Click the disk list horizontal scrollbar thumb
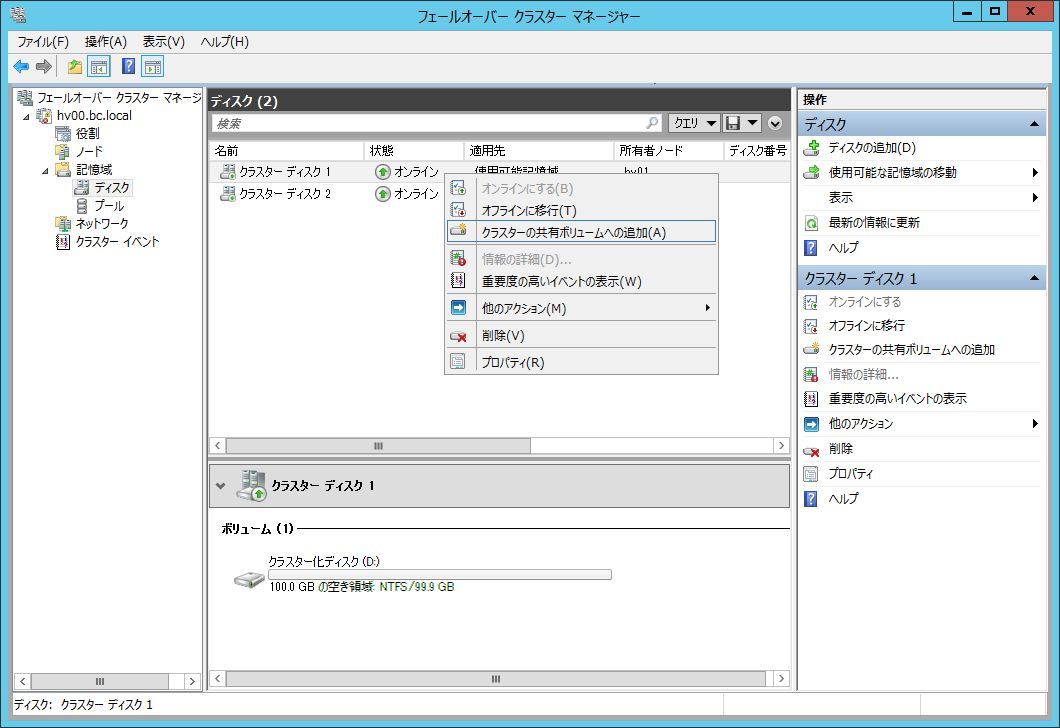This screenshot has height=728, width=1060. coord(378,445)
